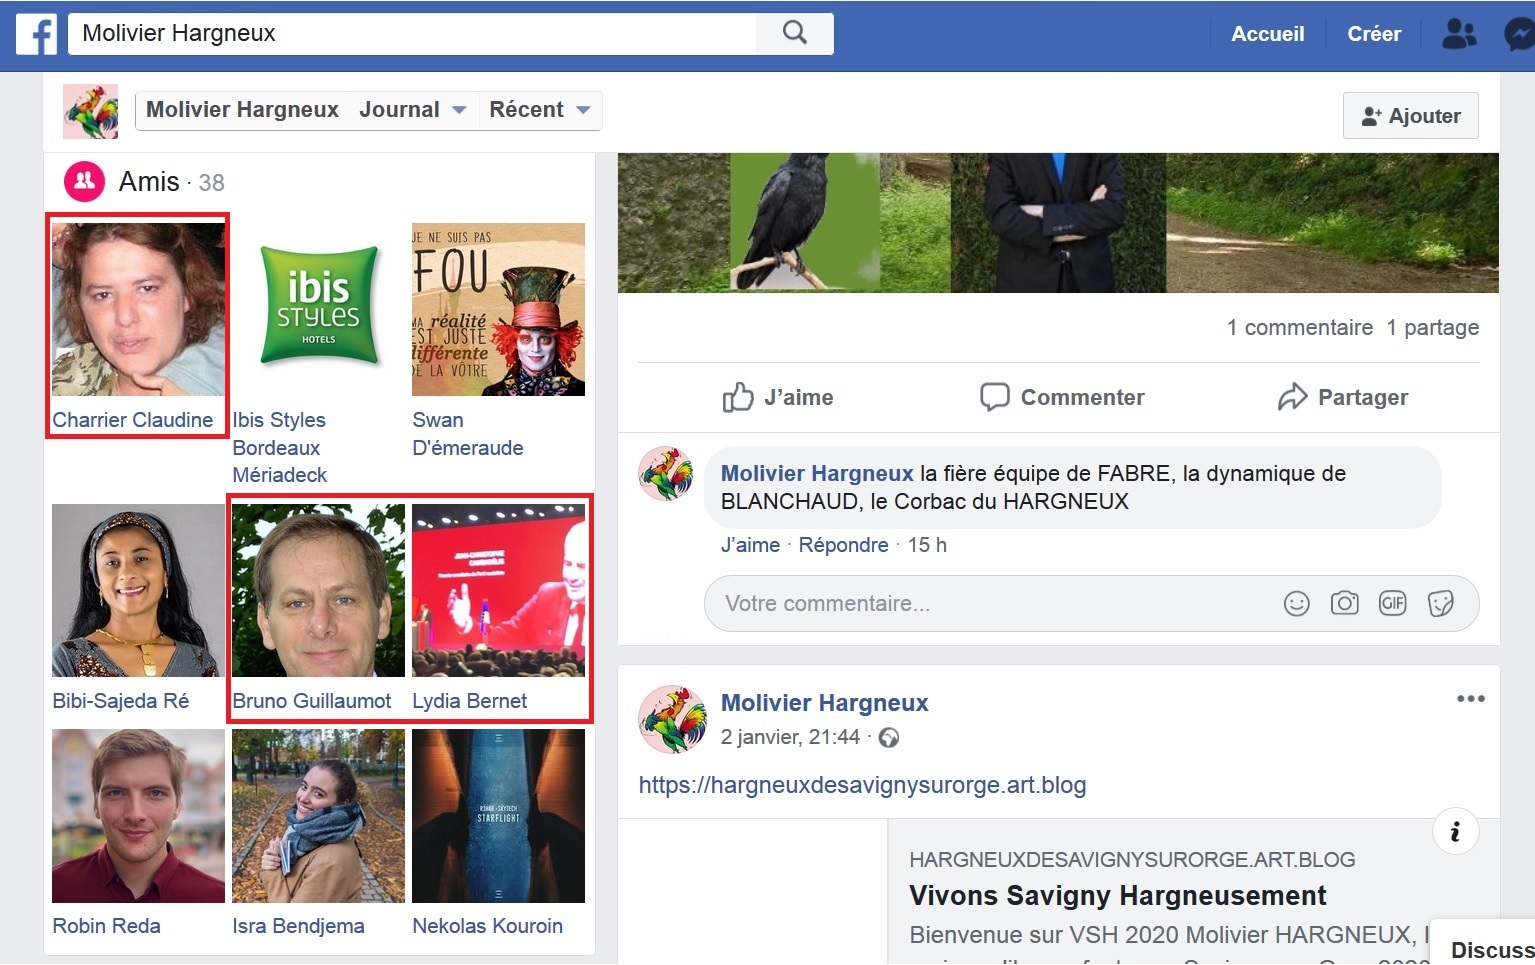
Task: Like the post with J'aime button
Action: coord(778,397)
